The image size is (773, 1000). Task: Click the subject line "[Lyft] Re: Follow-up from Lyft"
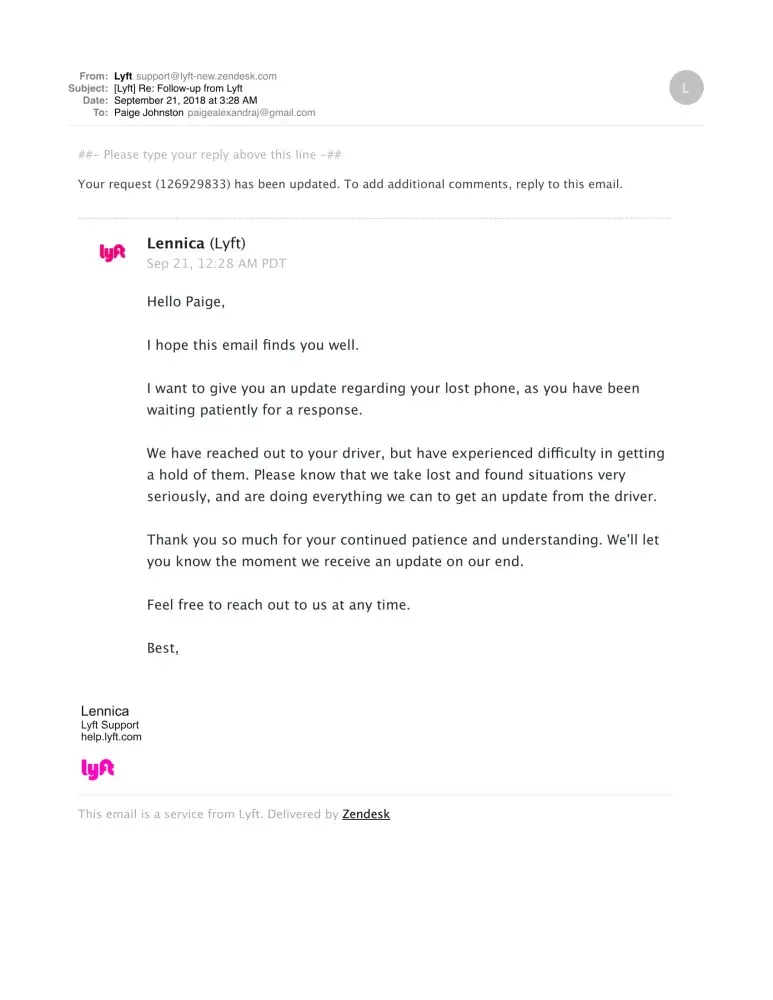point(178,88)
